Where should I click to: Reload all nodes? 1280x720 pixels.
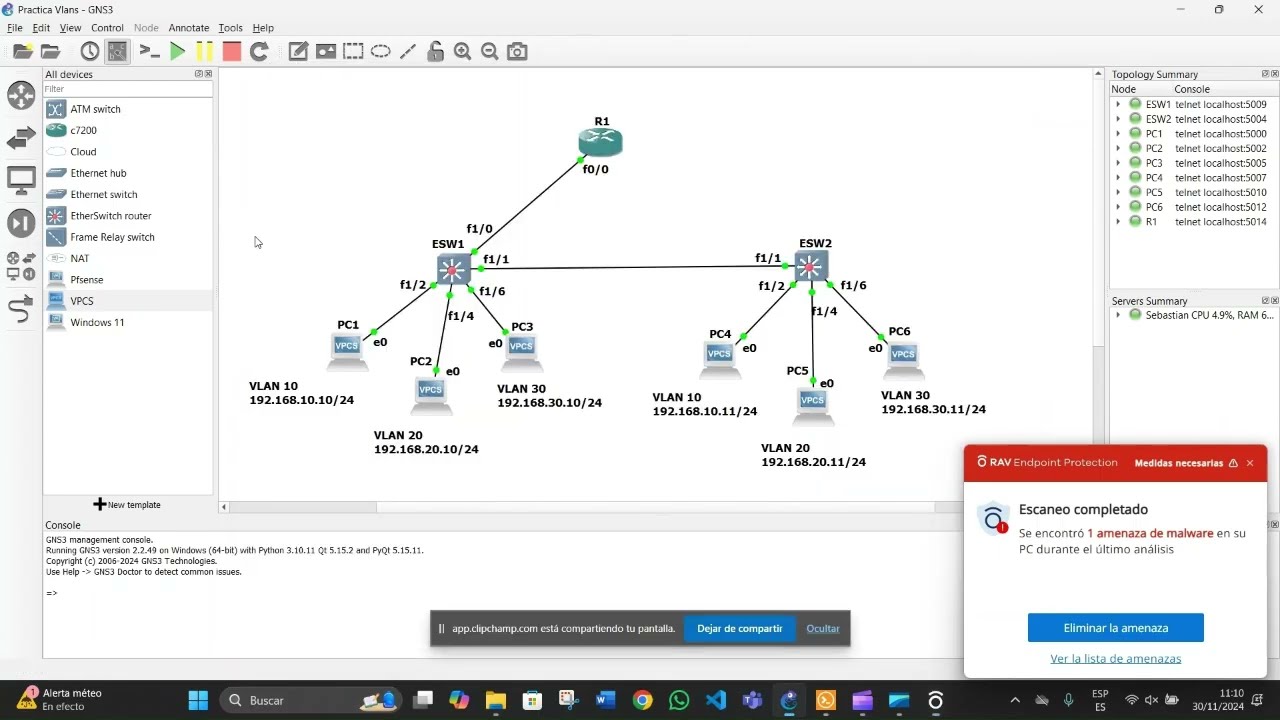259,51
